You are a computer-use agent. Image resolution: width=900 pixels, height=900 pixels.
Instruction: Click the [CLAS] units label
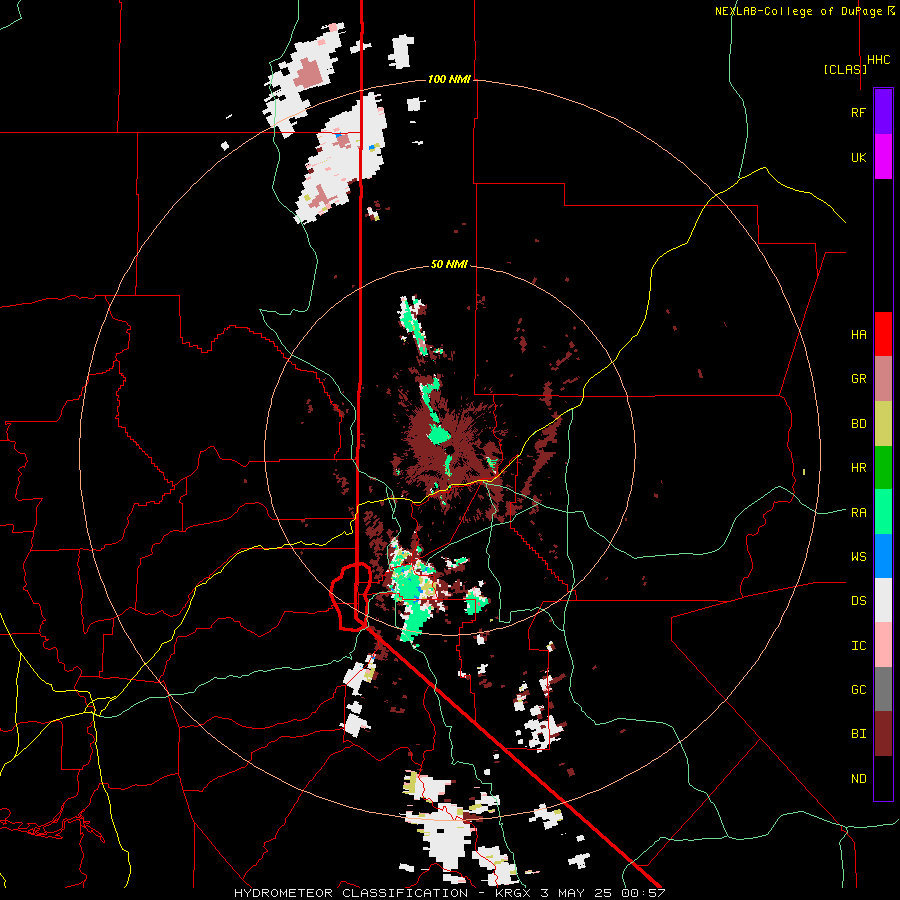pyautogui.click(x=845, y=69)
